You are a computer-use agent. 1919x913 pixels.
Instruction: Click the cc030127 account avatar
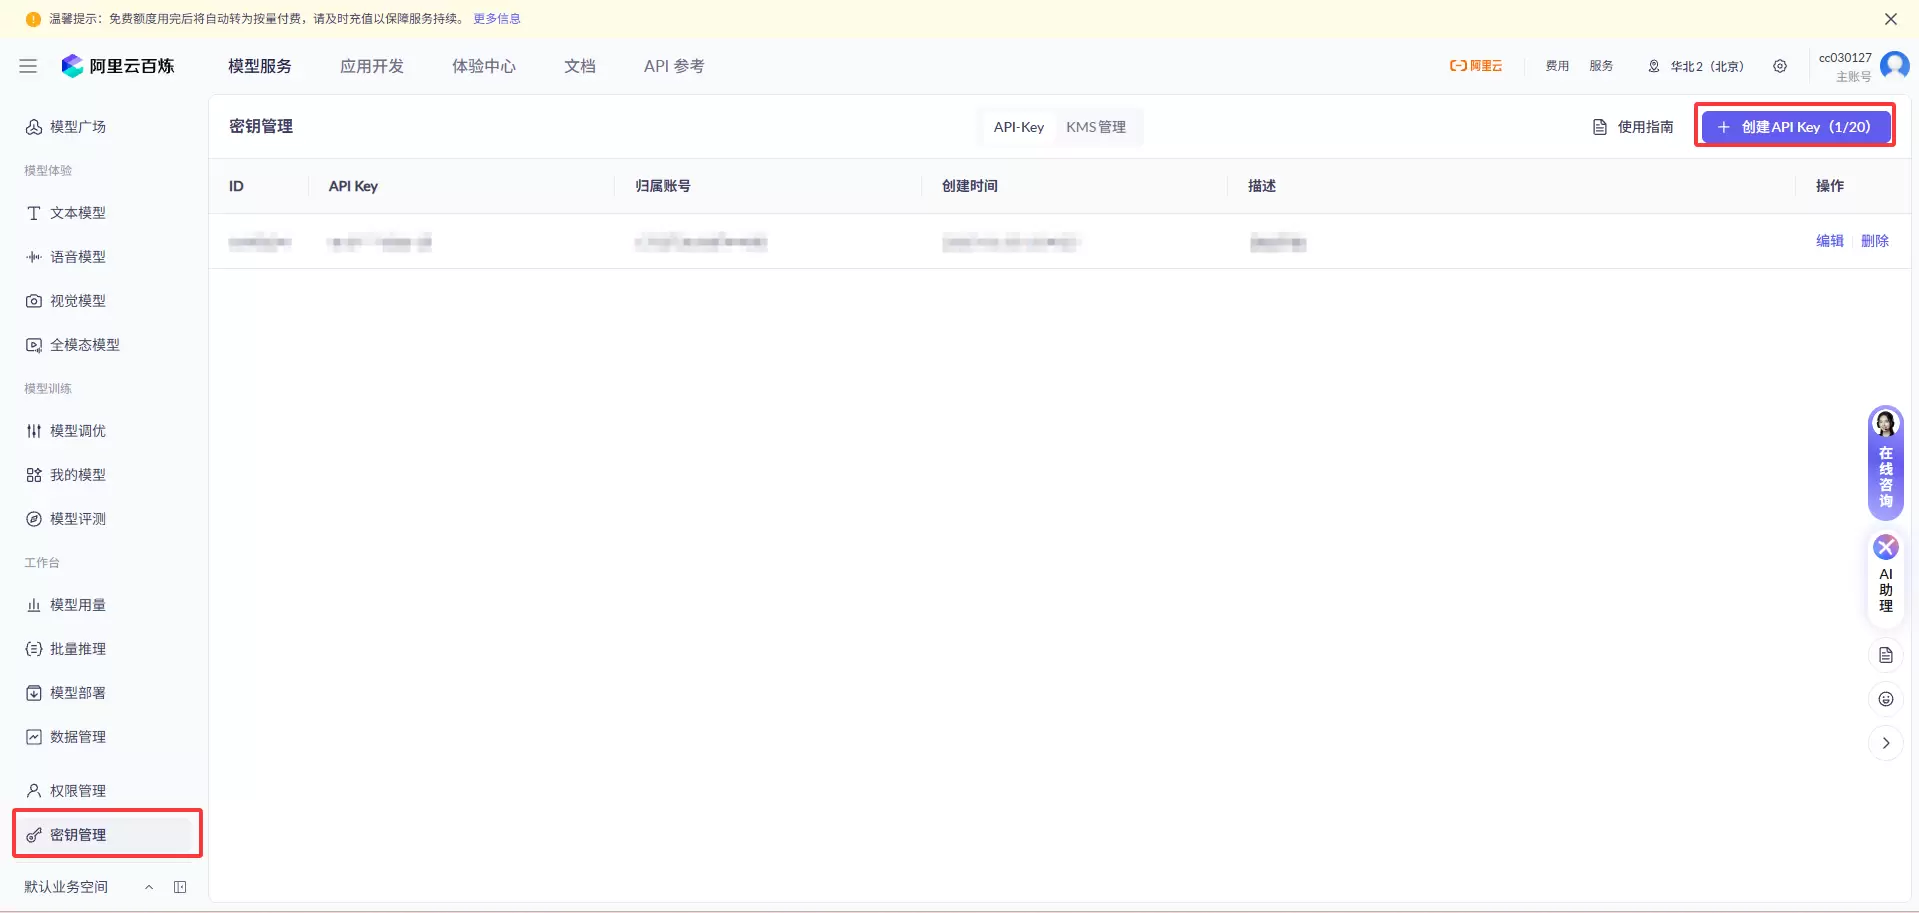click(x=1896, y=65)
